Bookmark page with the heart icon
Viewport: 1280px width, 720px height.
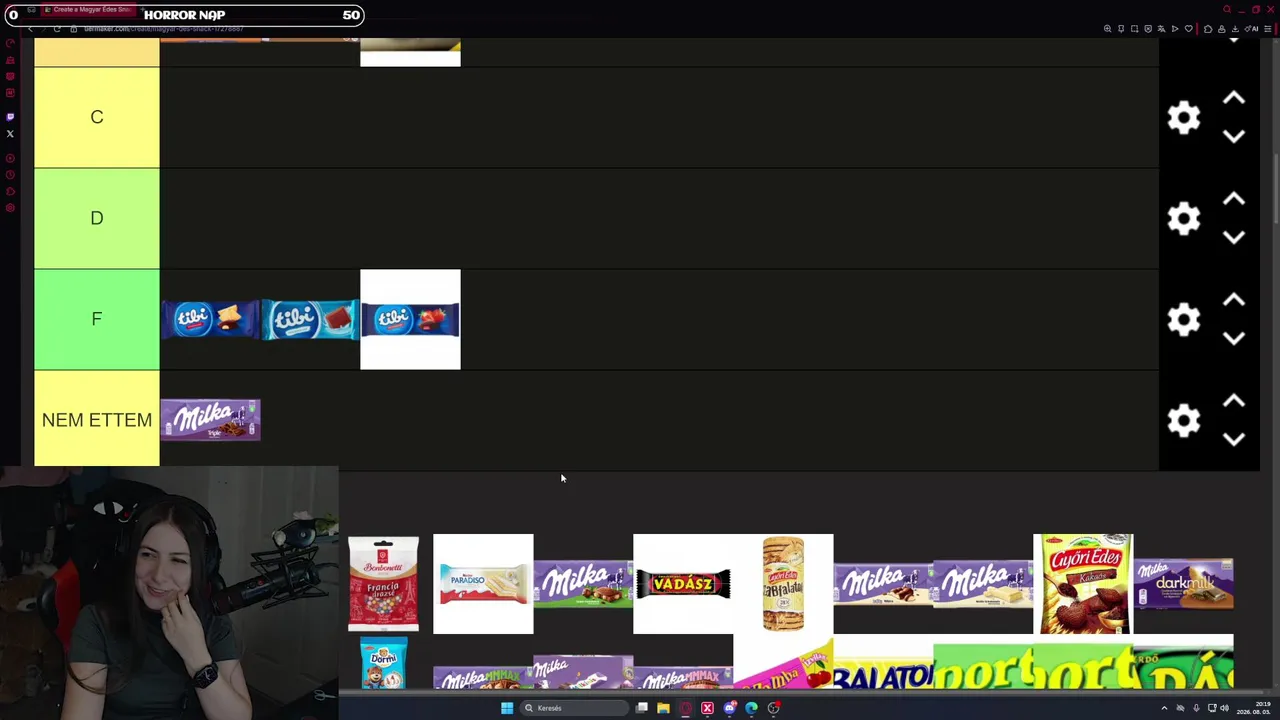click(1188, 29)
